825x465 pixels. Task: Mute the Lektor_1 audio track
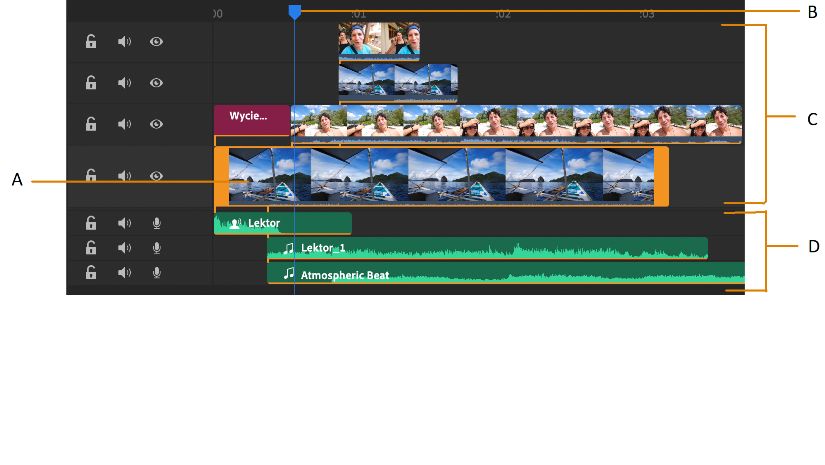coord(124,248)
